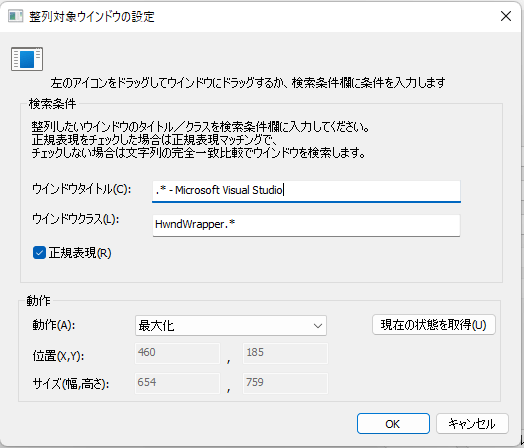
Task: Confirm the settings with OK
Action: coord(393,424)
